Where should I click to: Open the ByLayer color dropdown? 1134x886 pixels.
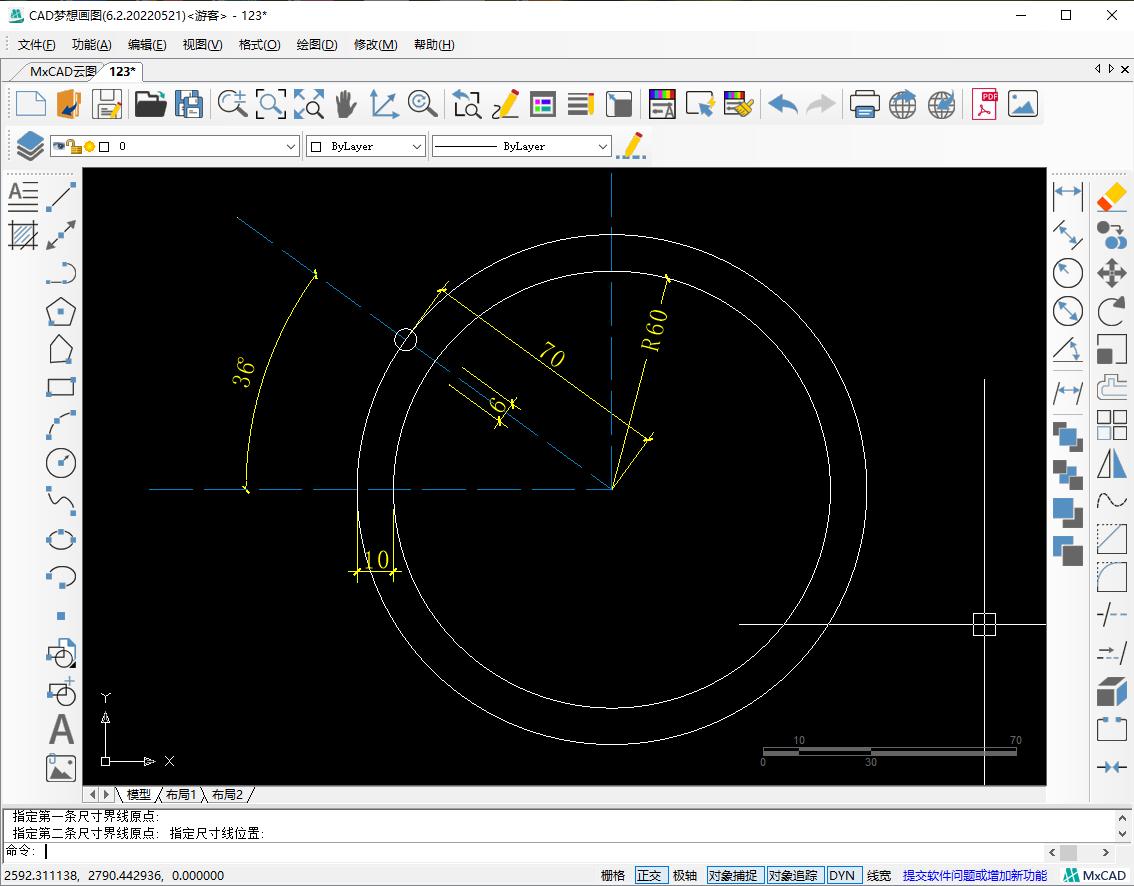419,145
